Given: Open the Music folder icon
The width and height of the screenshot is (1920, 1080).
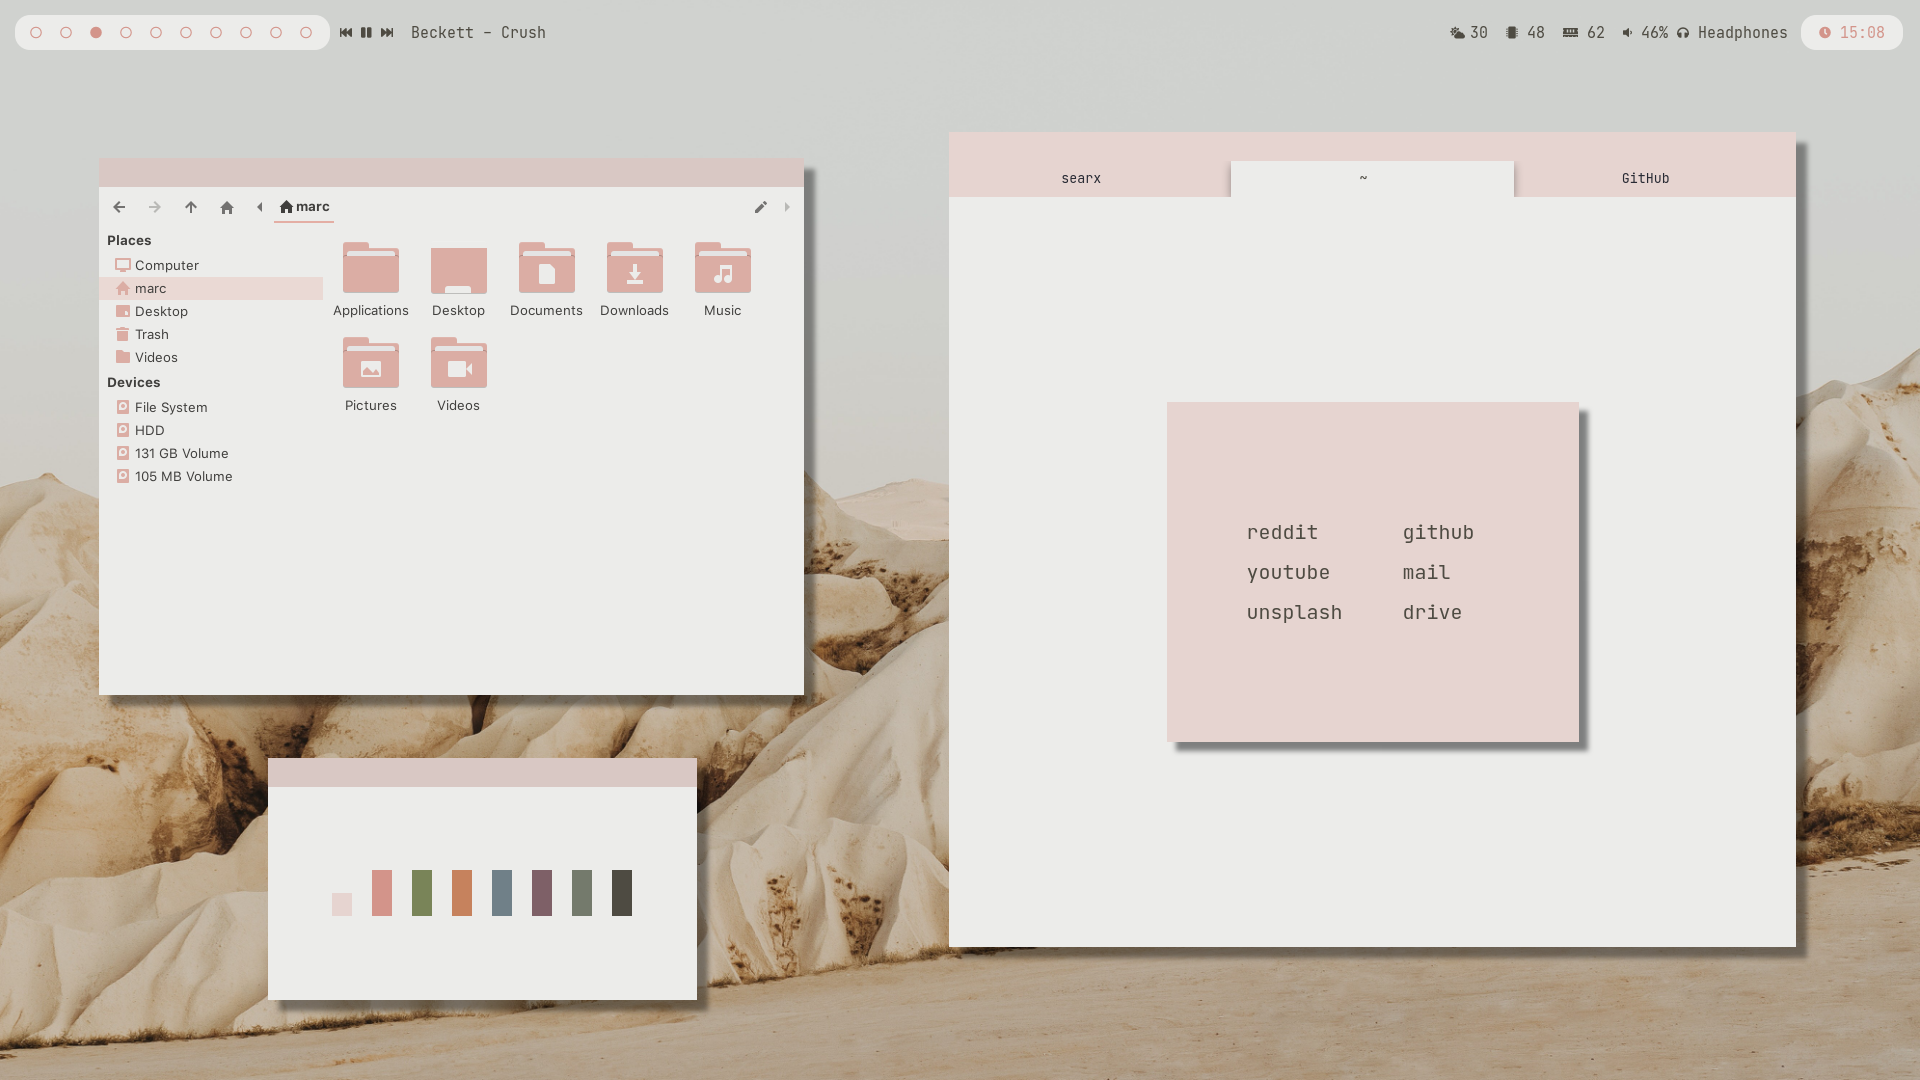Looking at the screenshot, I should pyautogui.click(x=722, y=268).
